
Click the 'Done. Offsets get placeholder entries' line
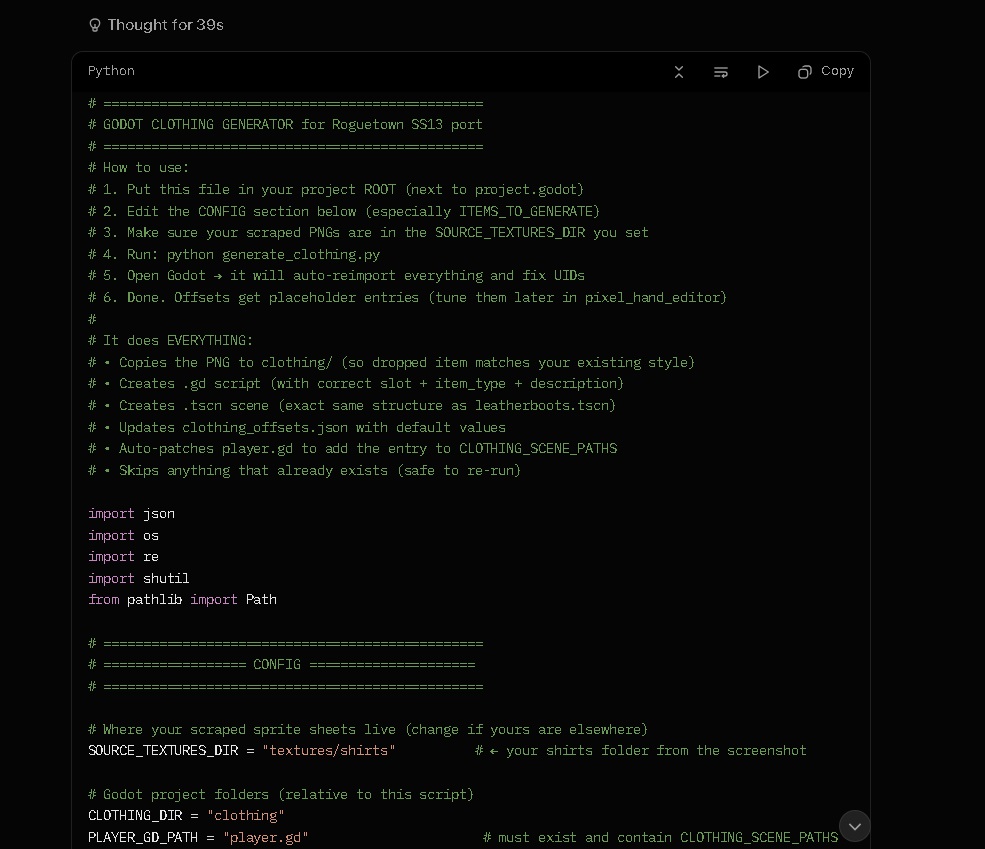click(407, 298)
